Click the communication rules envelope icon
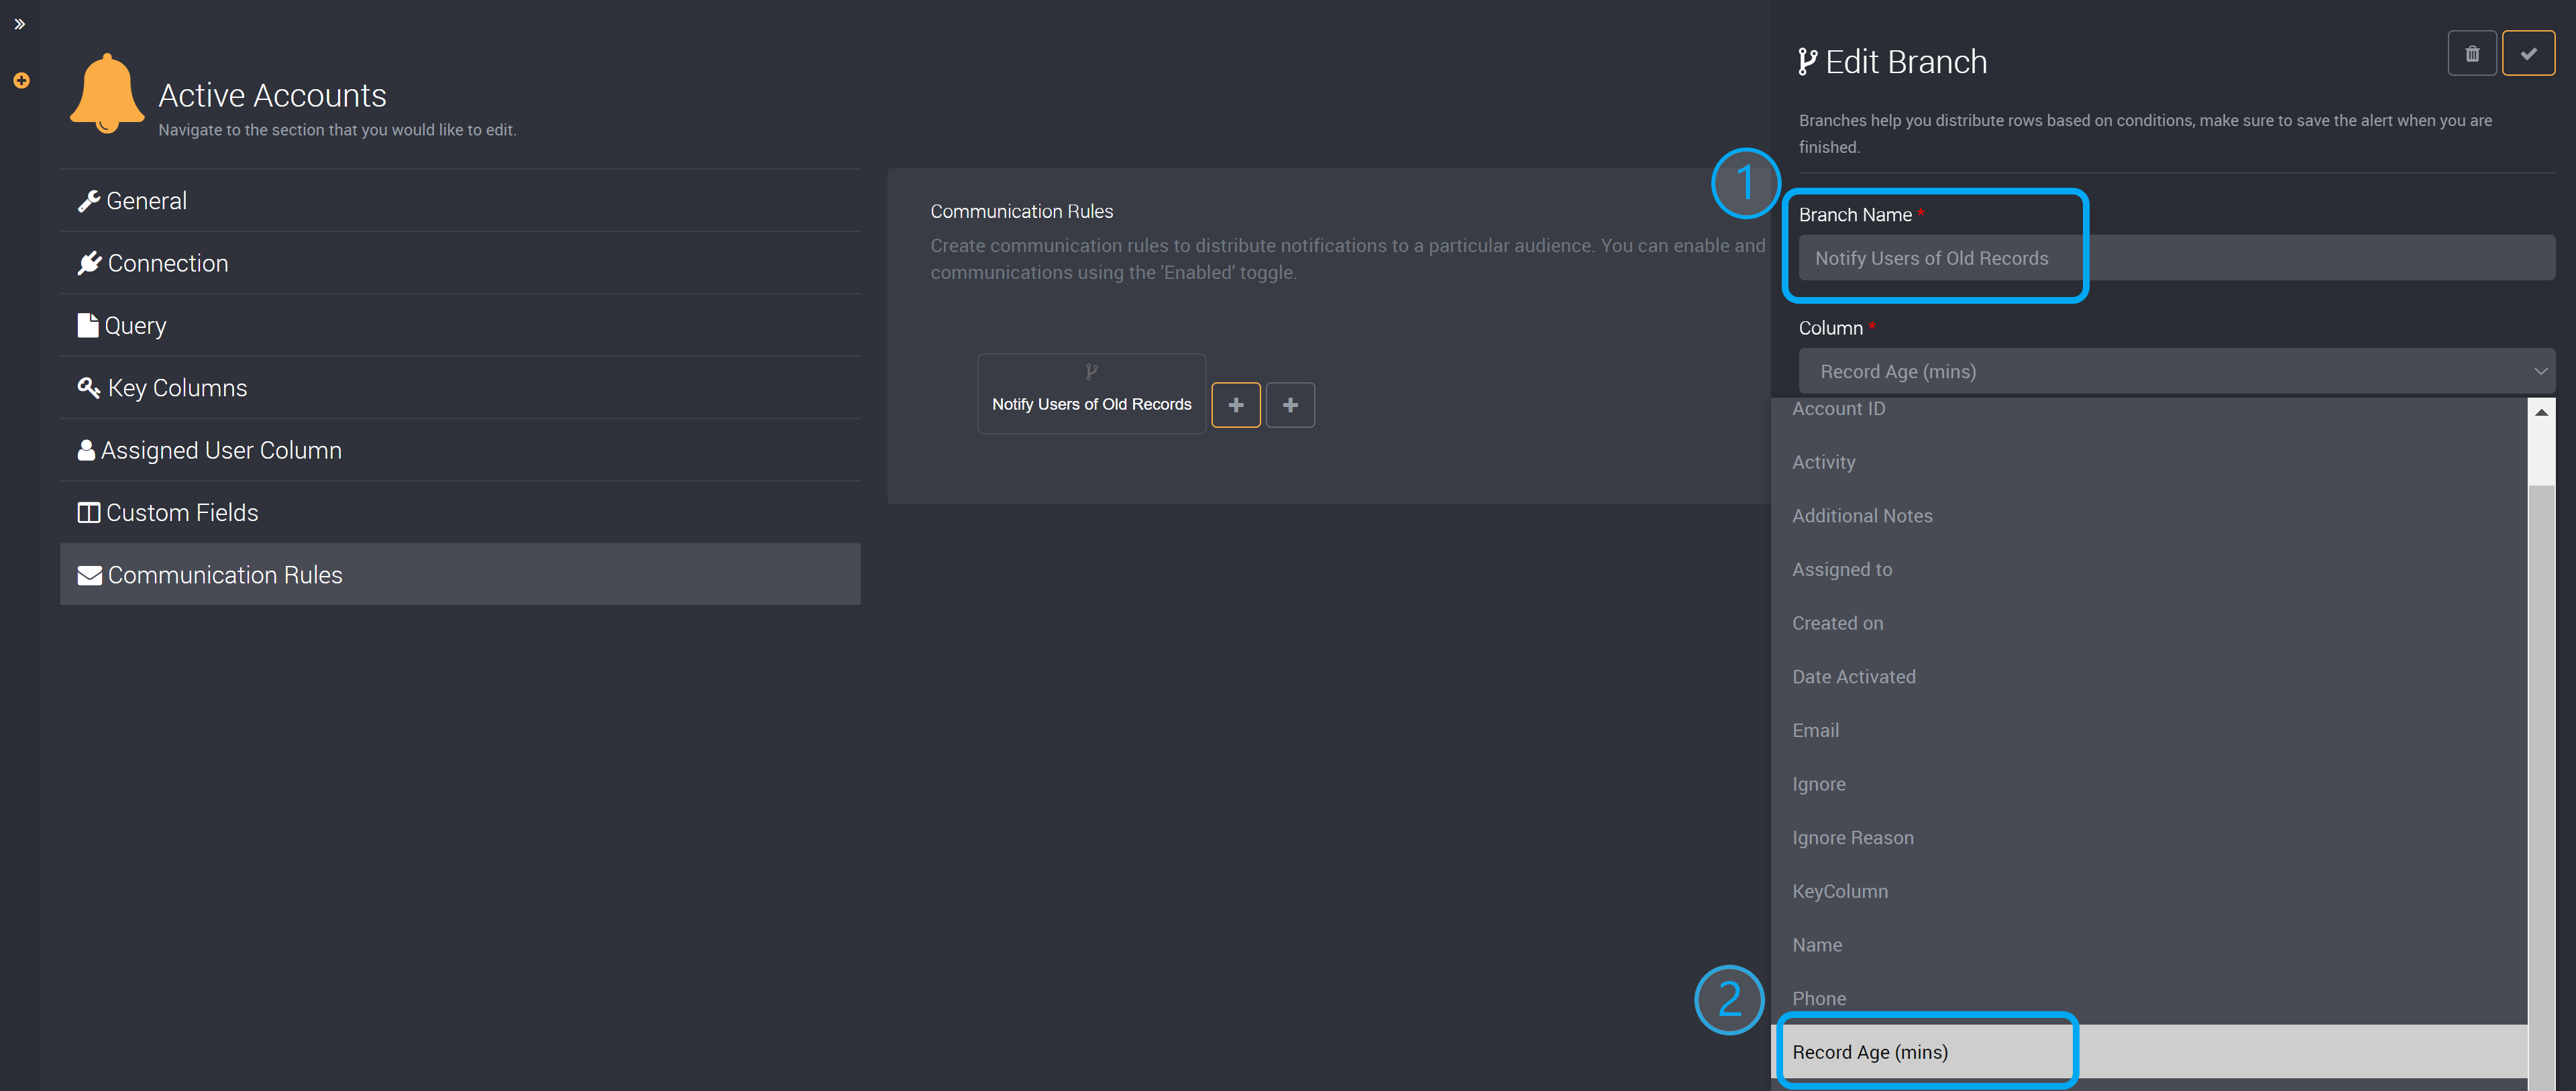This screenshot has width=2576, height=1091. [x=87, y=573]
